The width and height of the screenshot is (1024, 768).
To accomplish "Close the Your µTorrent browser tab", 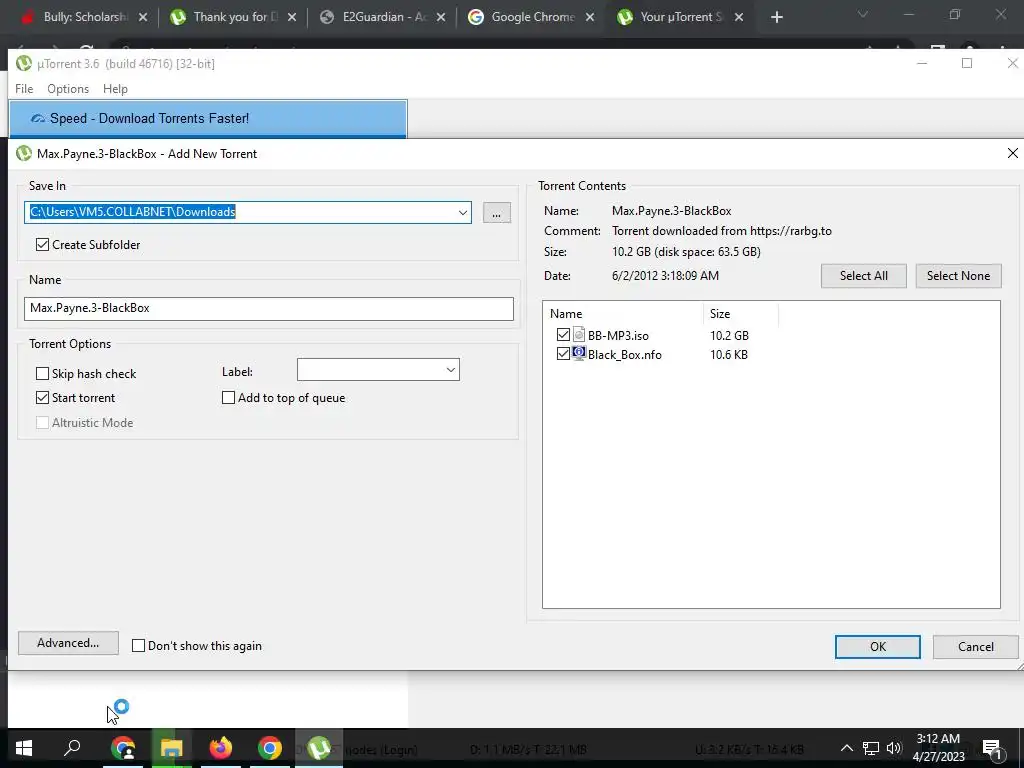I will [739, 18].
